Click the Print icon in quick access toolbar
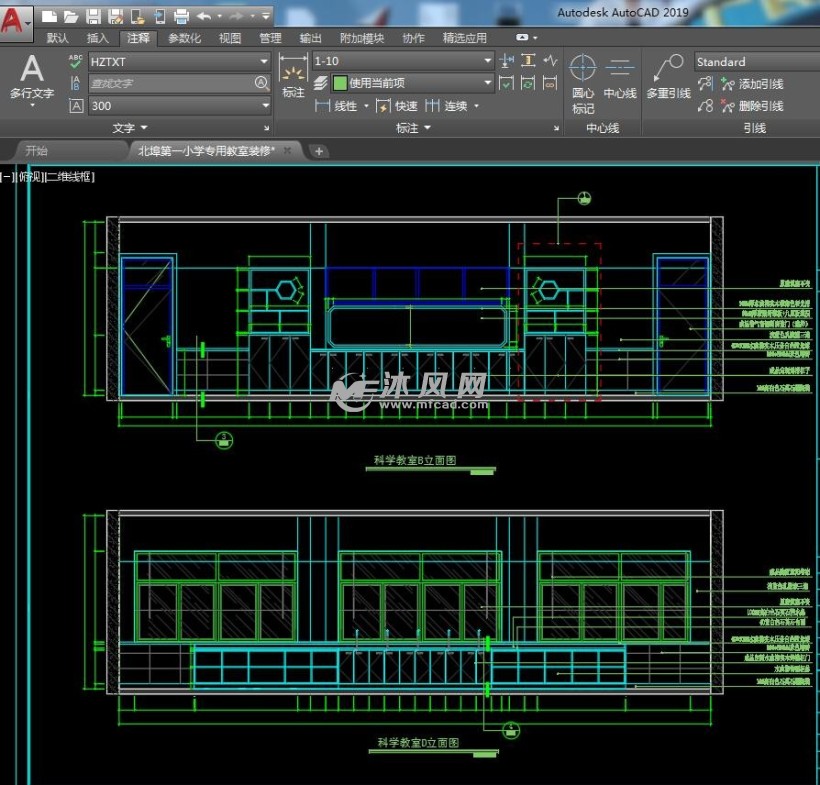 point(181,16)
